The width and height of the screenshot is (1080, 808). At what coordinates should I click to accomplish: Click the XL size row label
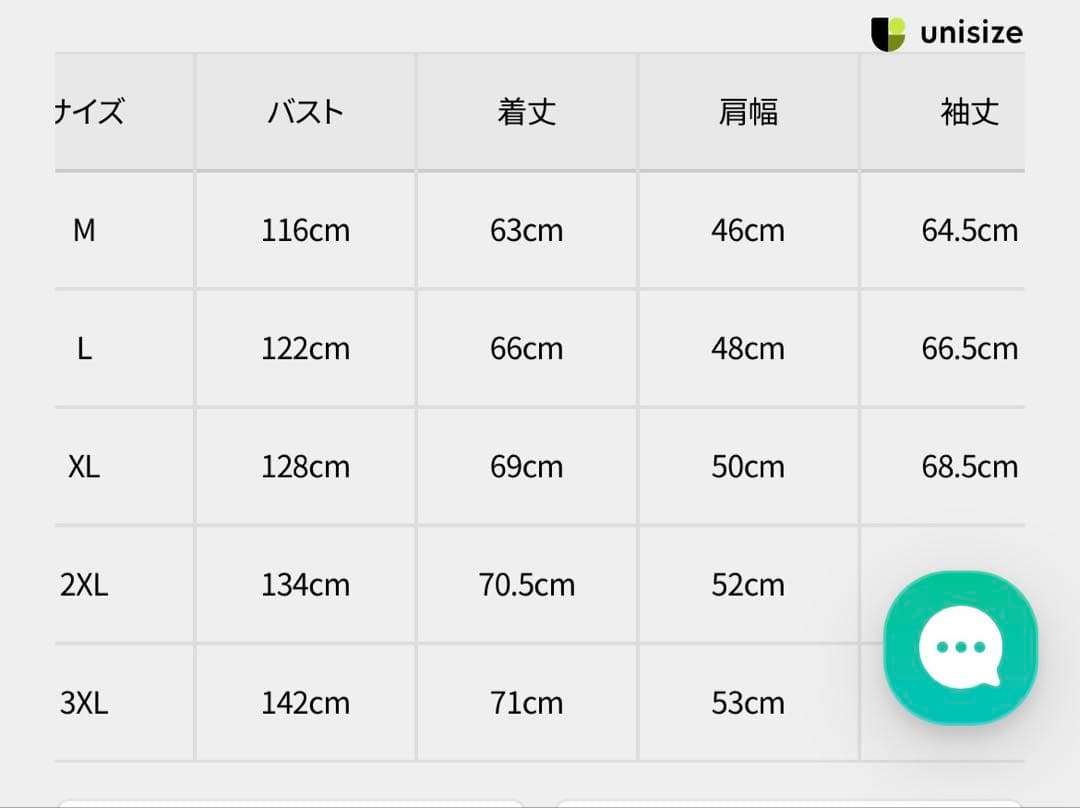pyautogui.click(x=84, y=467)
